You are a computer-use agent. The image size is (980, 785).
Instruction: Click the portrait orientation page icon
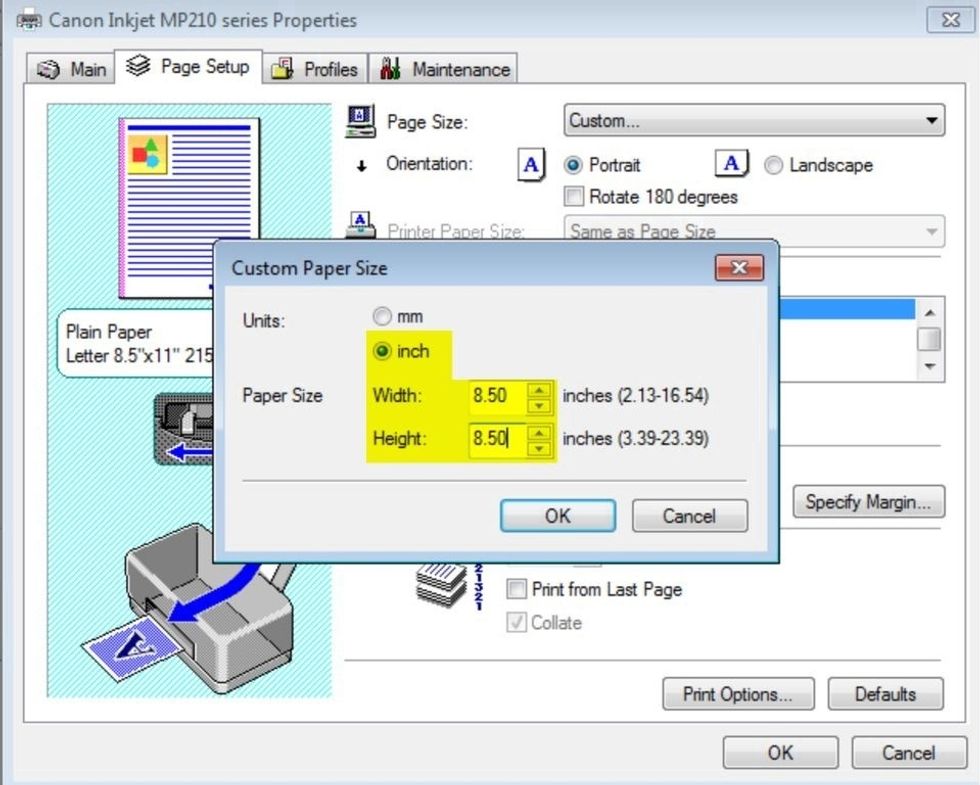[532, 165]
